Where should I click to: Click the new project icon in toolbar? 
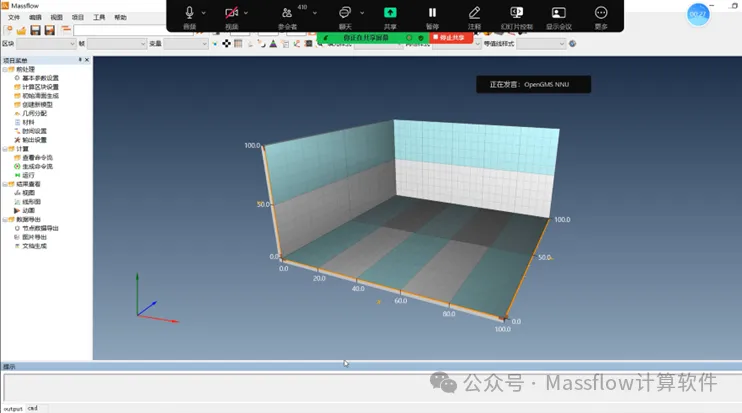point(8,30)
